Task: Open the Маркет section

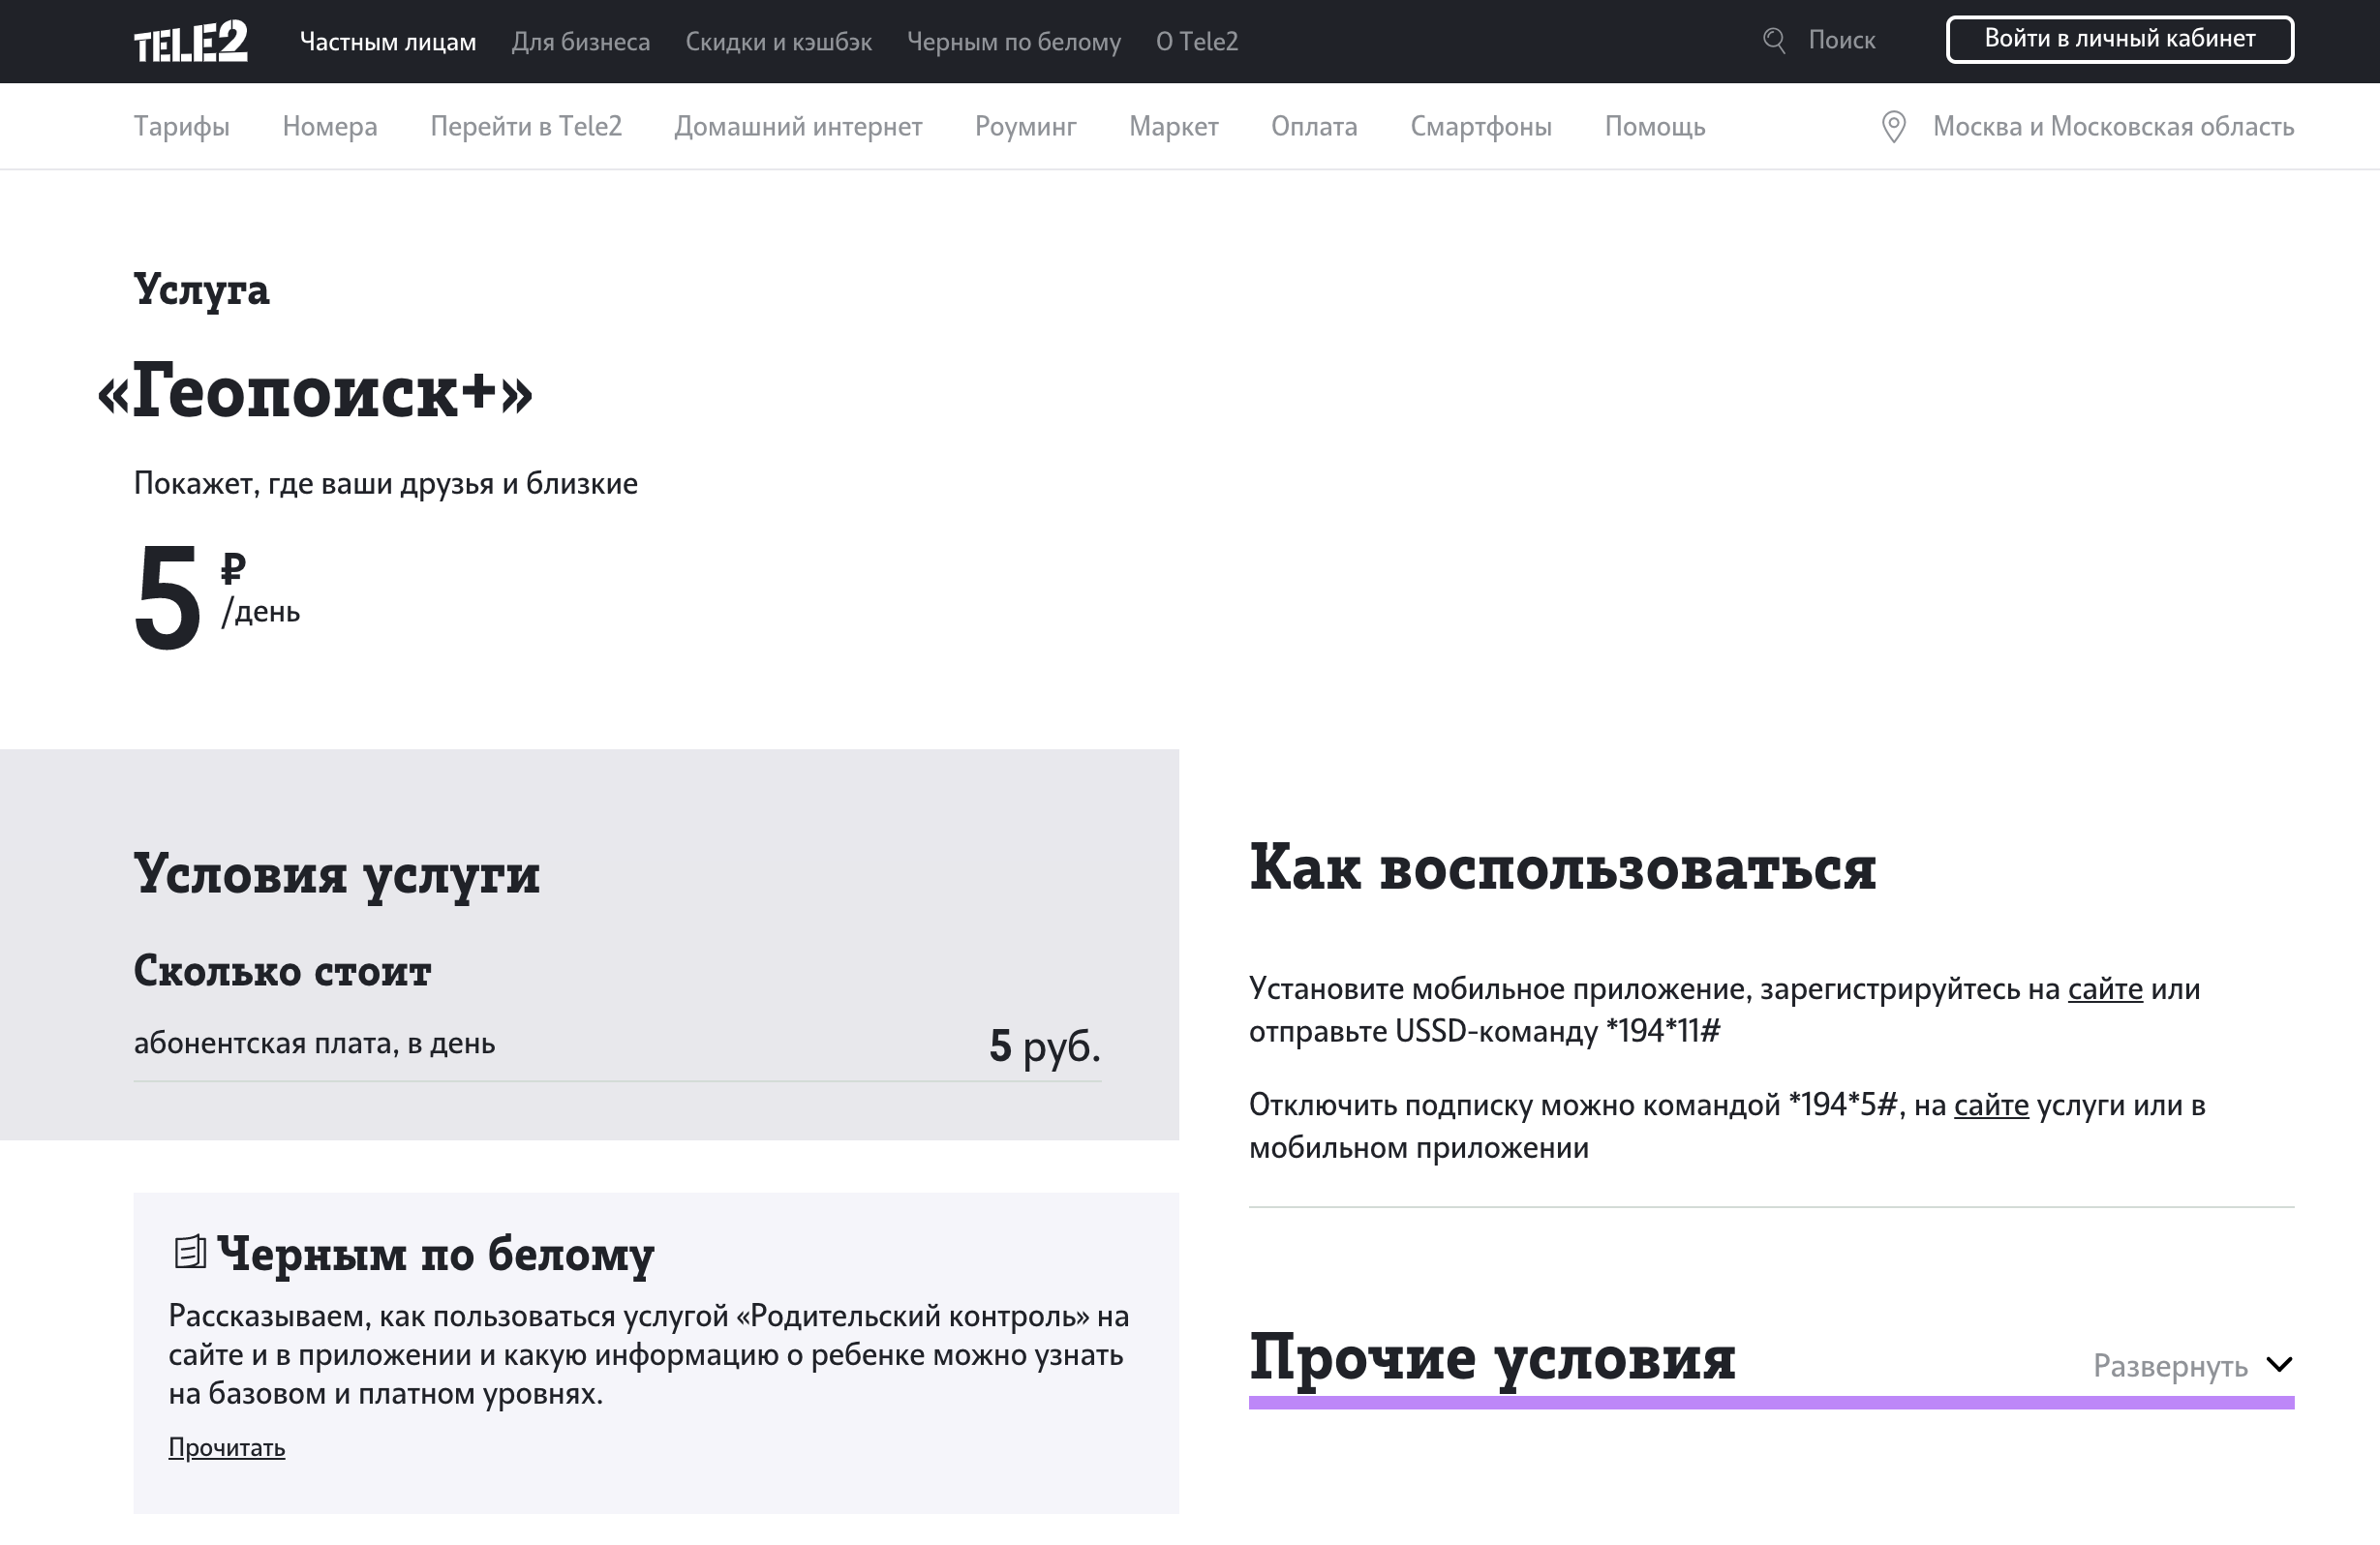Action: pyautogui.click(x=1174, y=127)
